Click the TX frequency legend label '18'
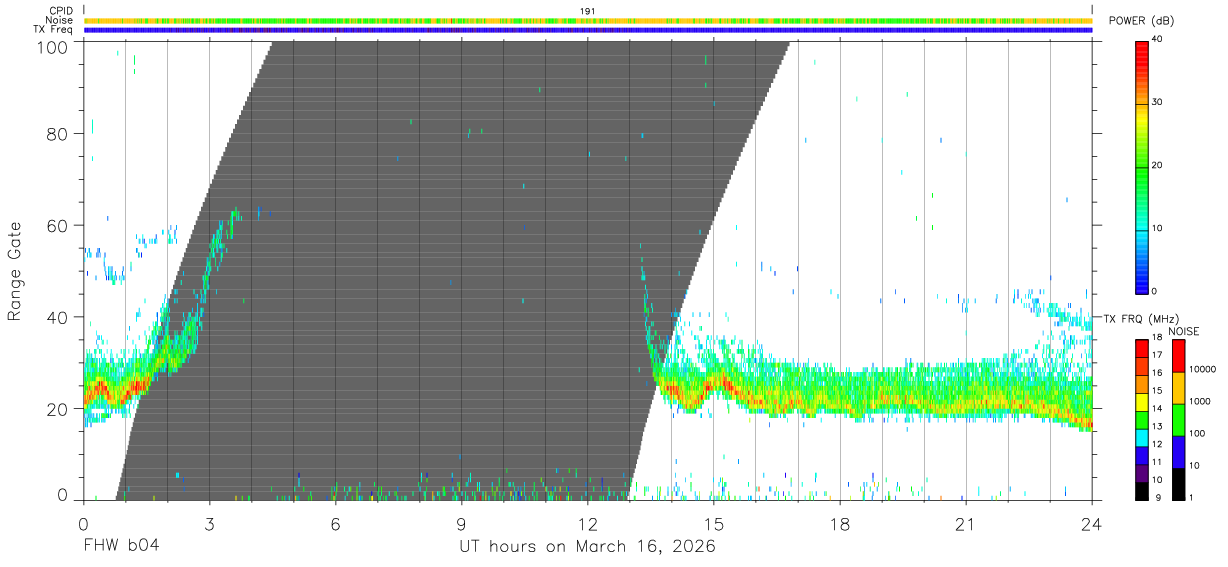The height and width of the screenshot is (567, 1228). [1157, 339]
